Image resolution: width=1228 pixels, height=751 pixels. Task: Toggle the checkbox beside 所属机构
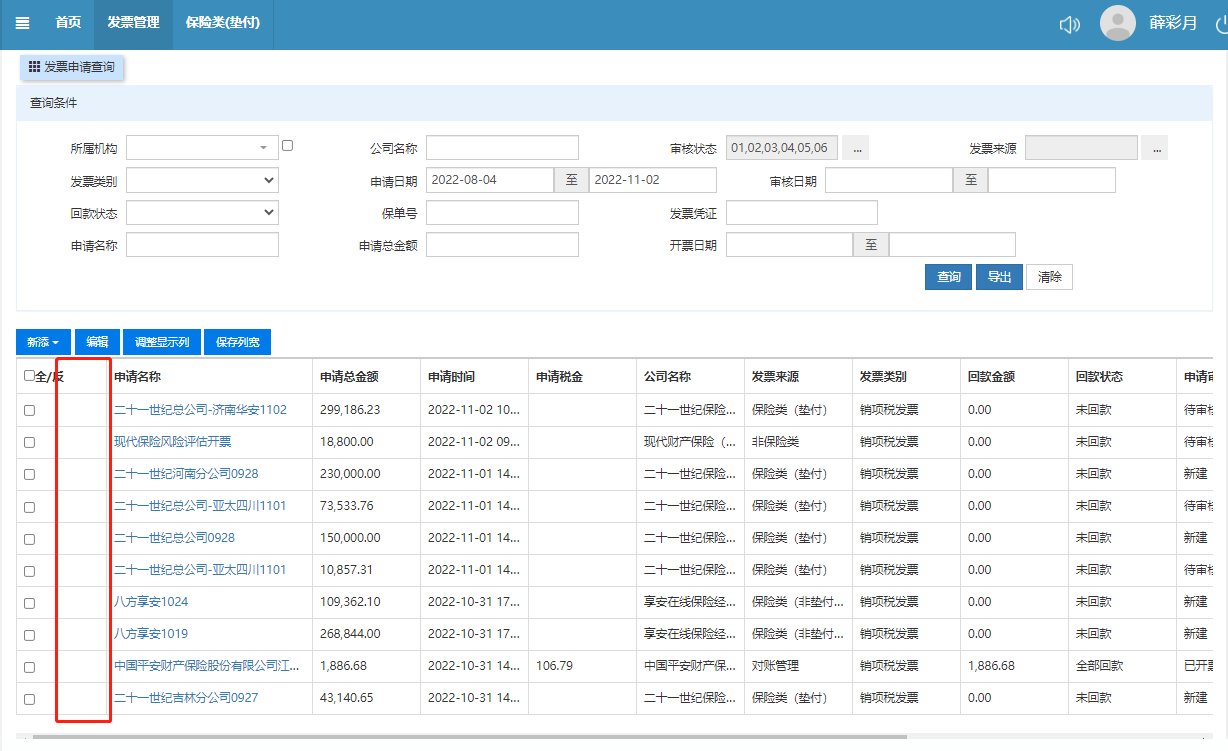(x=287, y=145)
